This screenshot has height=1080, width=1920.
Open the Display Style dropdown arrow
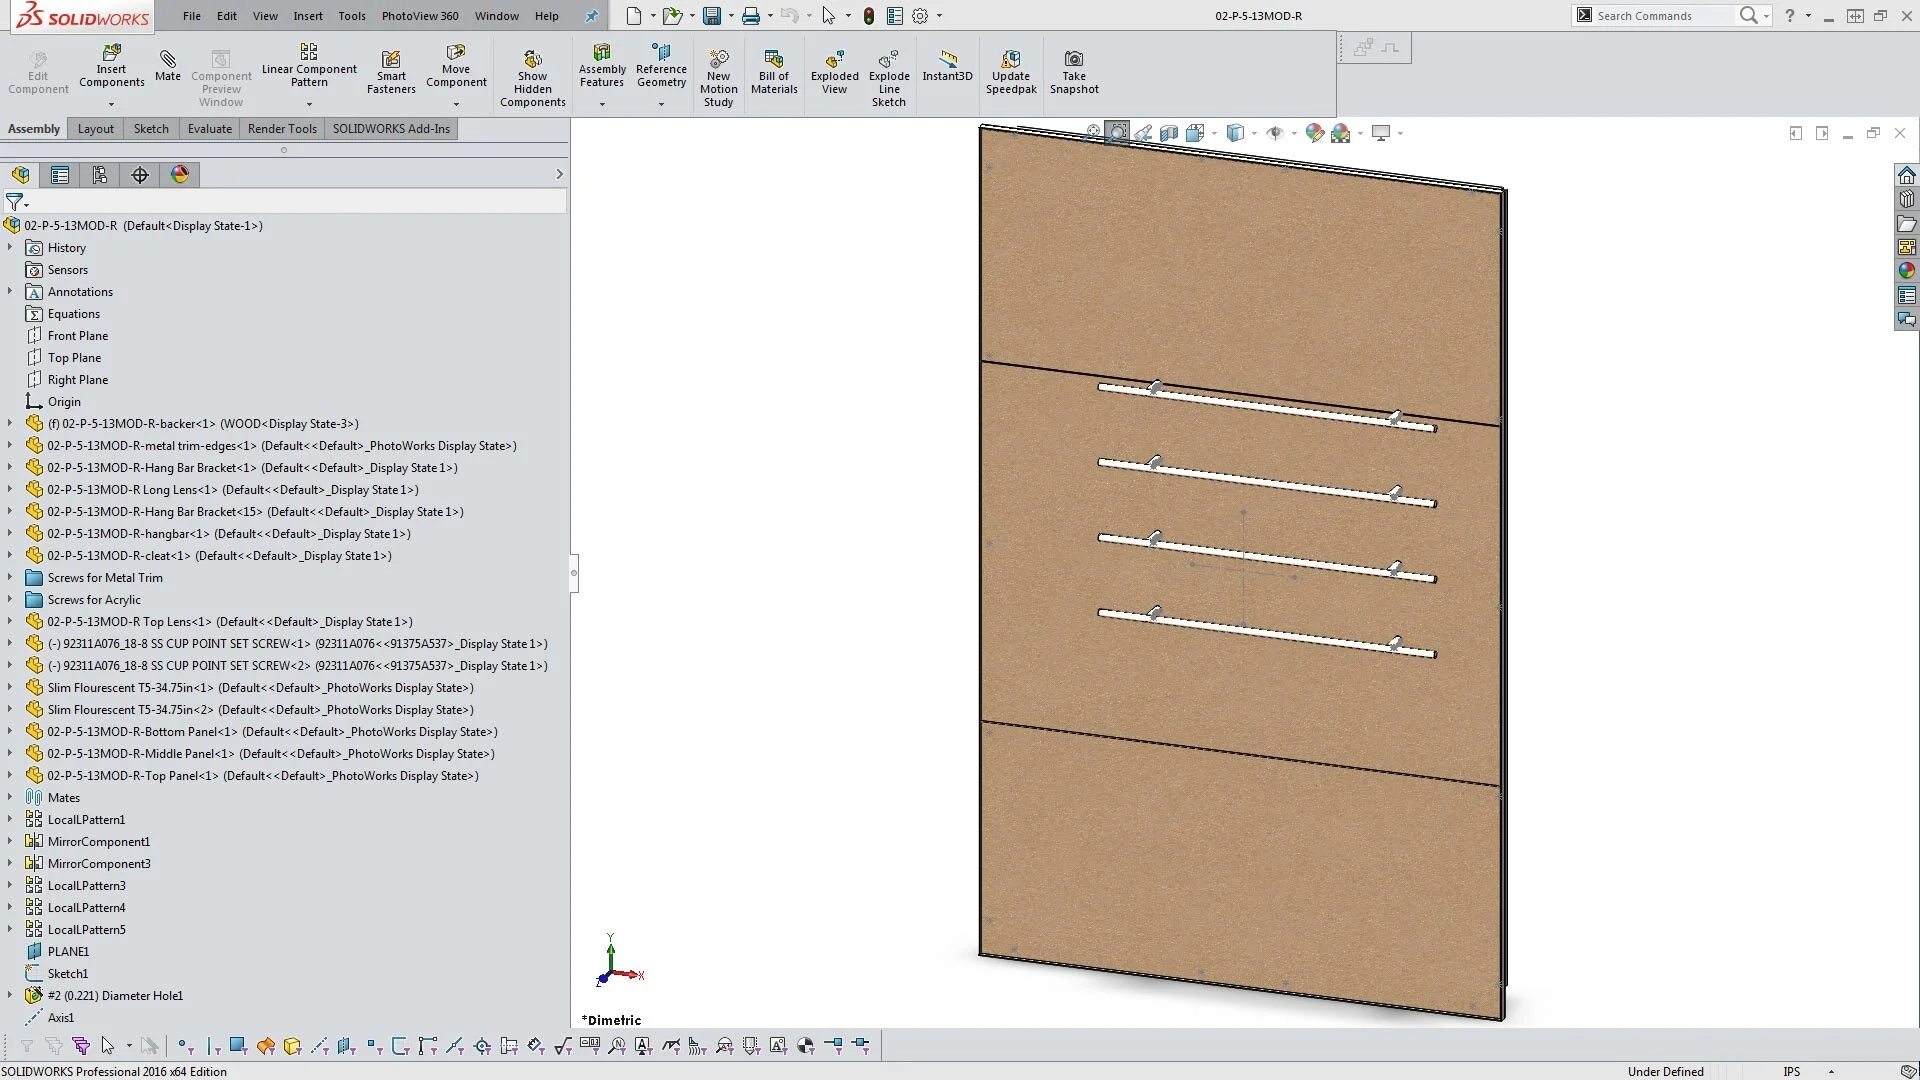pyautogui.click(x=1254, y=133)
